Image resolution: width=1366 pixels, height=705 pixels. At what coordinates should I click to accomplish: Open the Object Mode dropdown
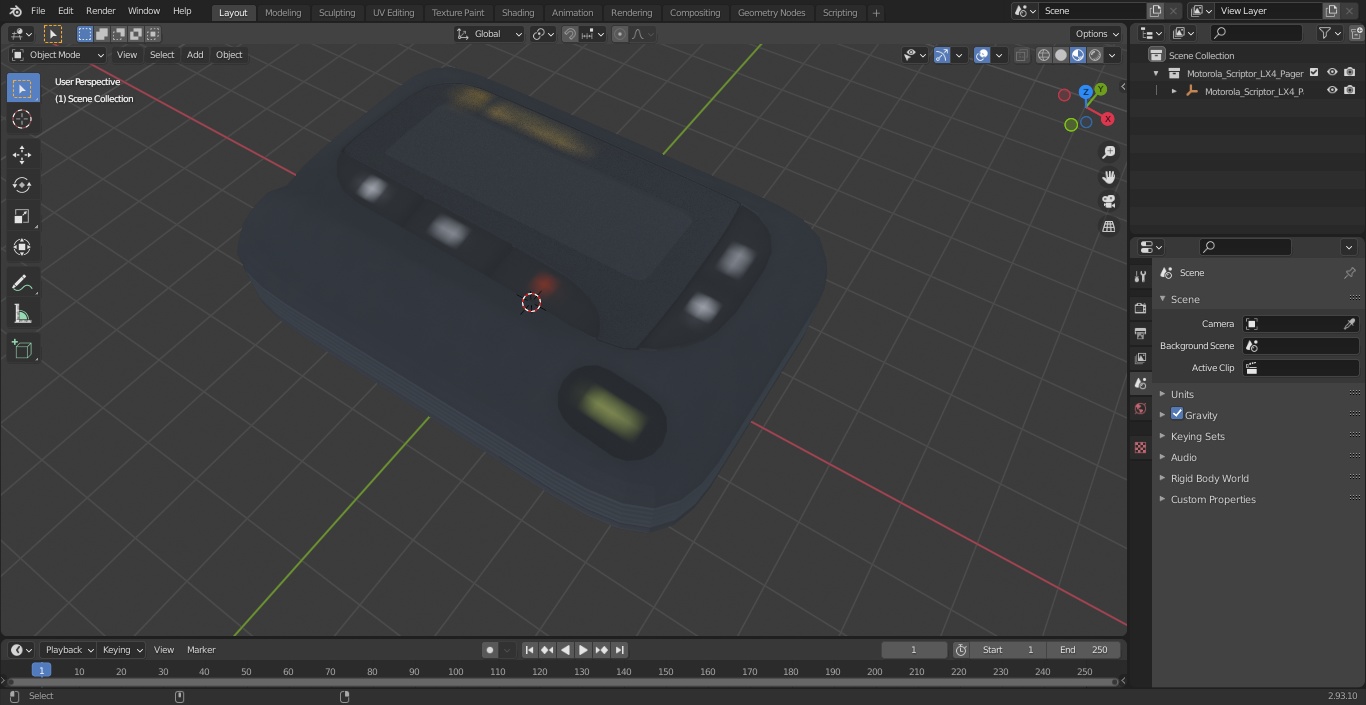tap(58, 55)
